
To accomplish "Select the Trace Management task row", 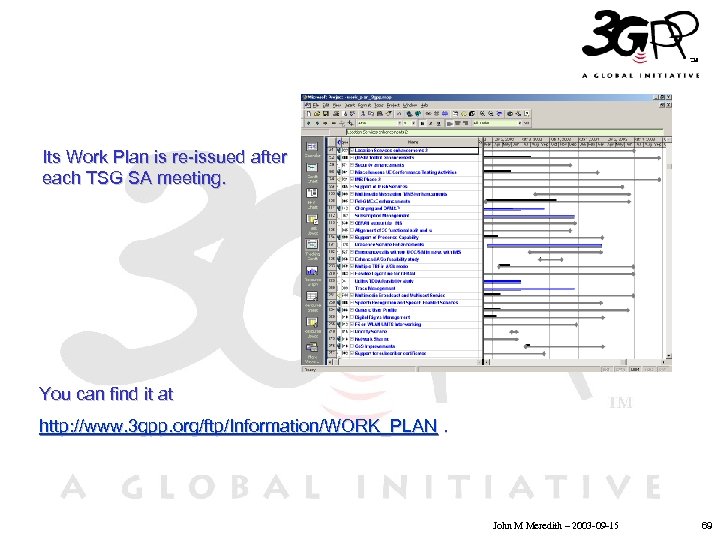I will tap(404, 288).
